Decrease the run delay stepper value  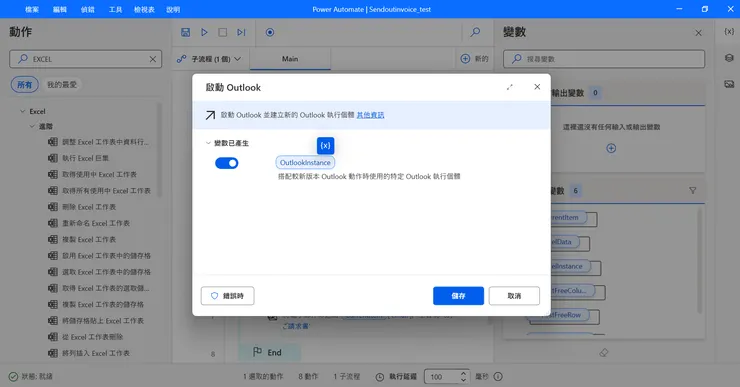point(463,379)
